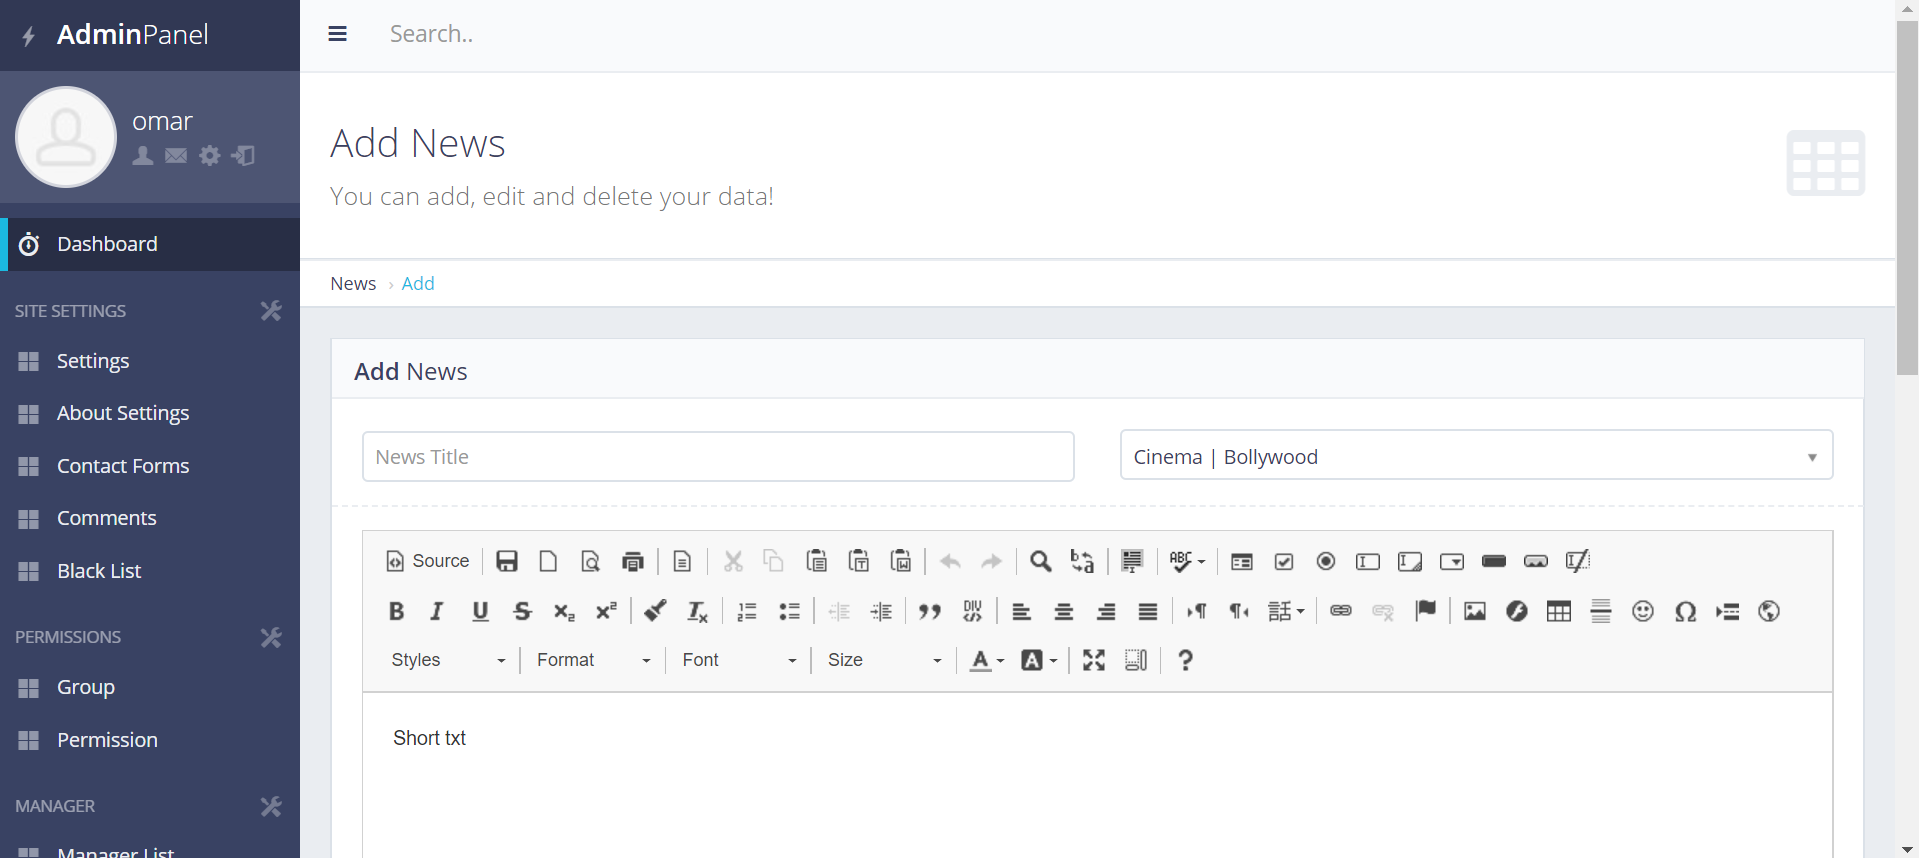The image size is (1919, 858).
Task: Click Paste as plain text icon
Action: pyautogui.click(x=858, y=561)
